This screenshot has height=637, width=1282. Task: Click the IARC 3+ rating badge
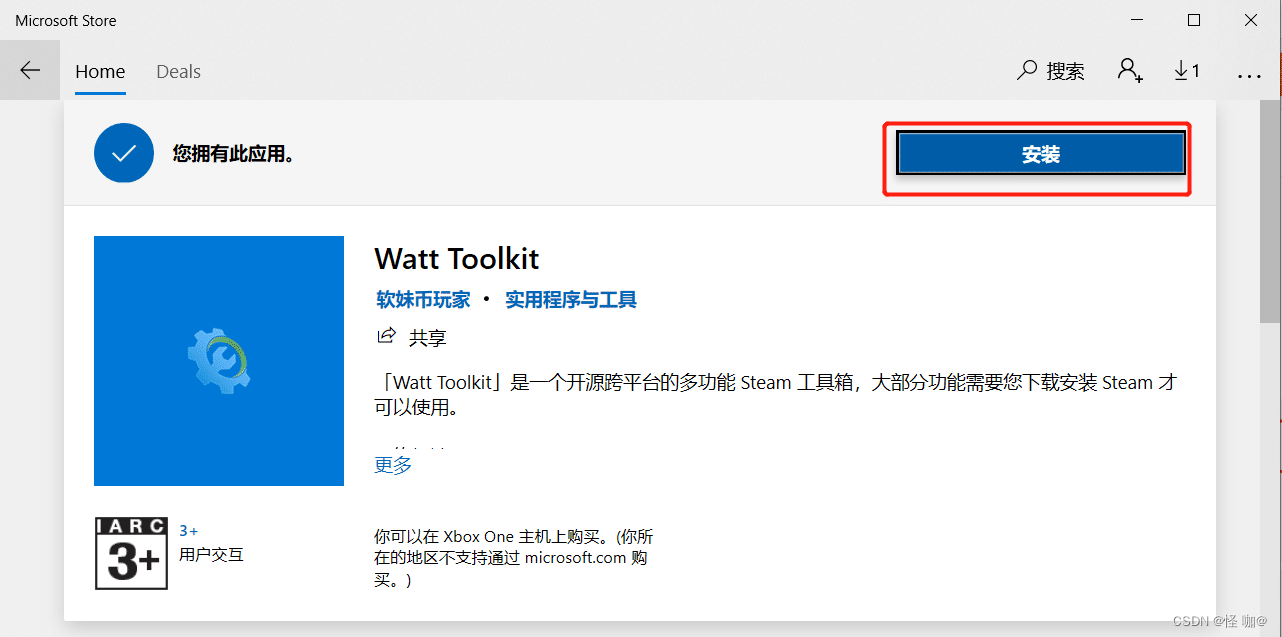(x=131, y=553)
